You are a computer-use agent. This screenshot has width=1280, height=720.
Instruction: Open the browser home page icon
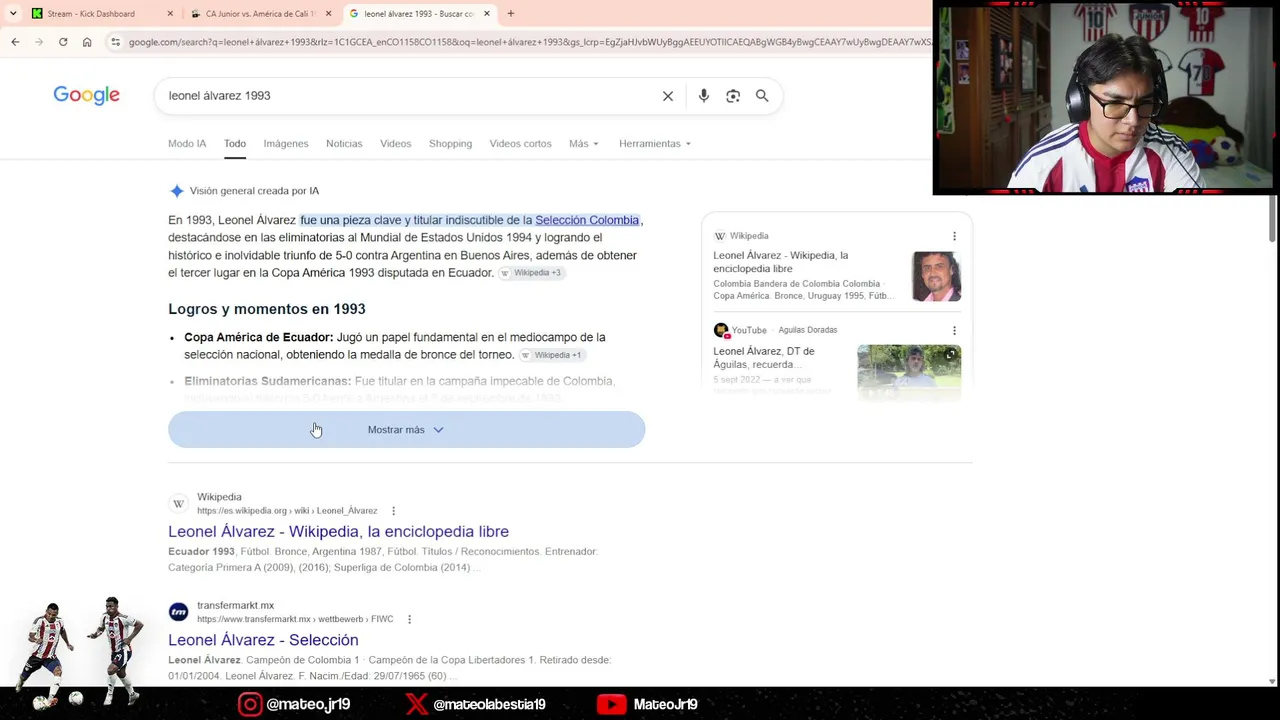coord(87,42)
